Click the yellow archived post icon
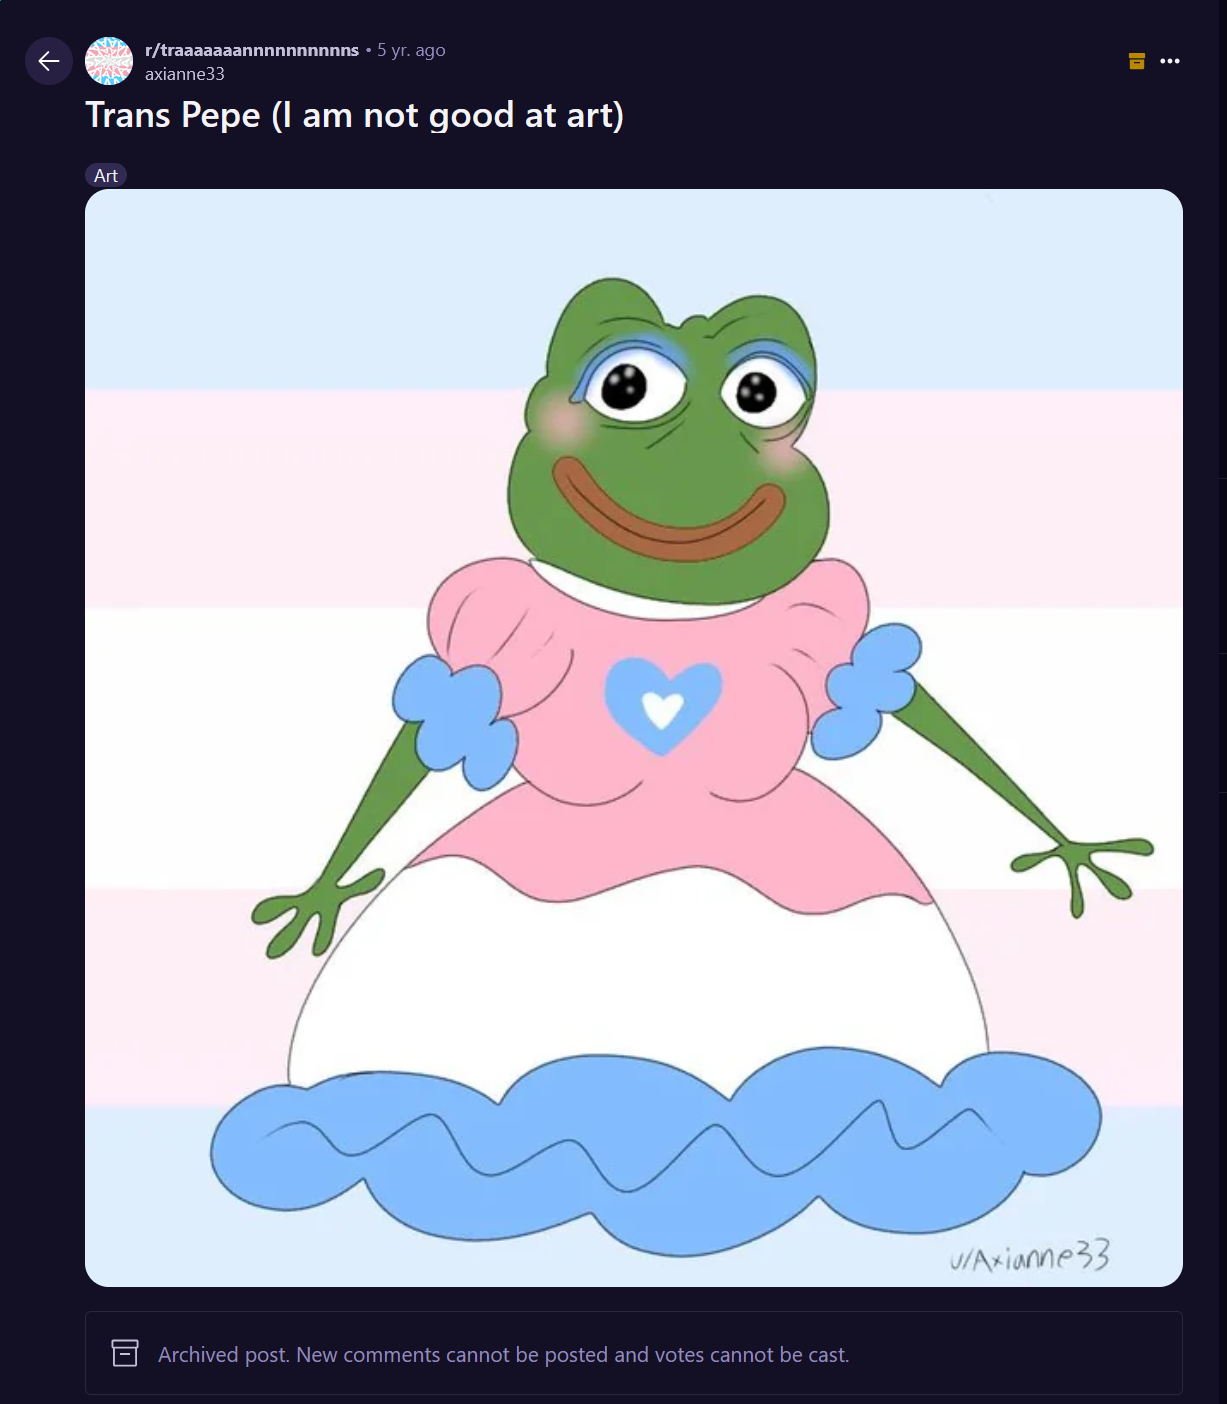The image size is (1227, 1404). pyautogui.click(x=1137, y=61)
